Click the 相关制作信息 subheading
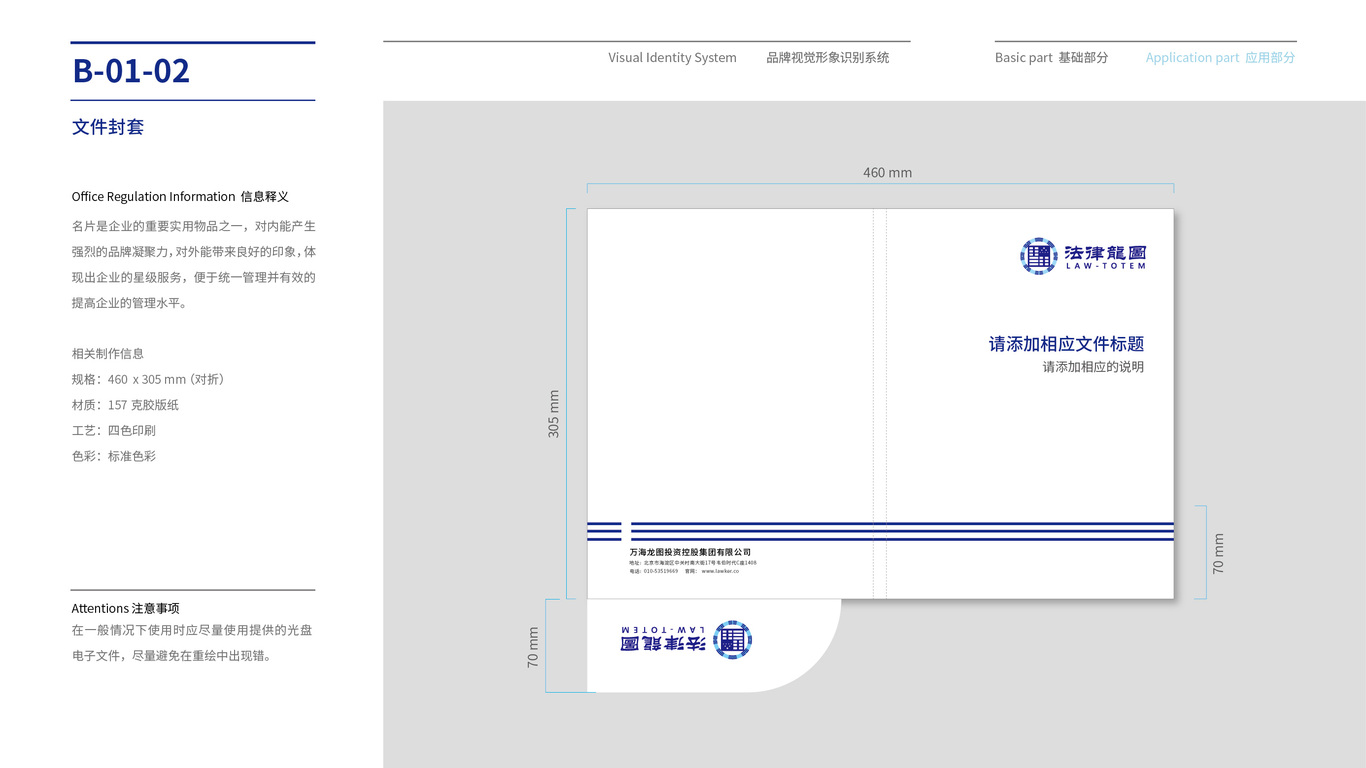 tap(108, 354)
